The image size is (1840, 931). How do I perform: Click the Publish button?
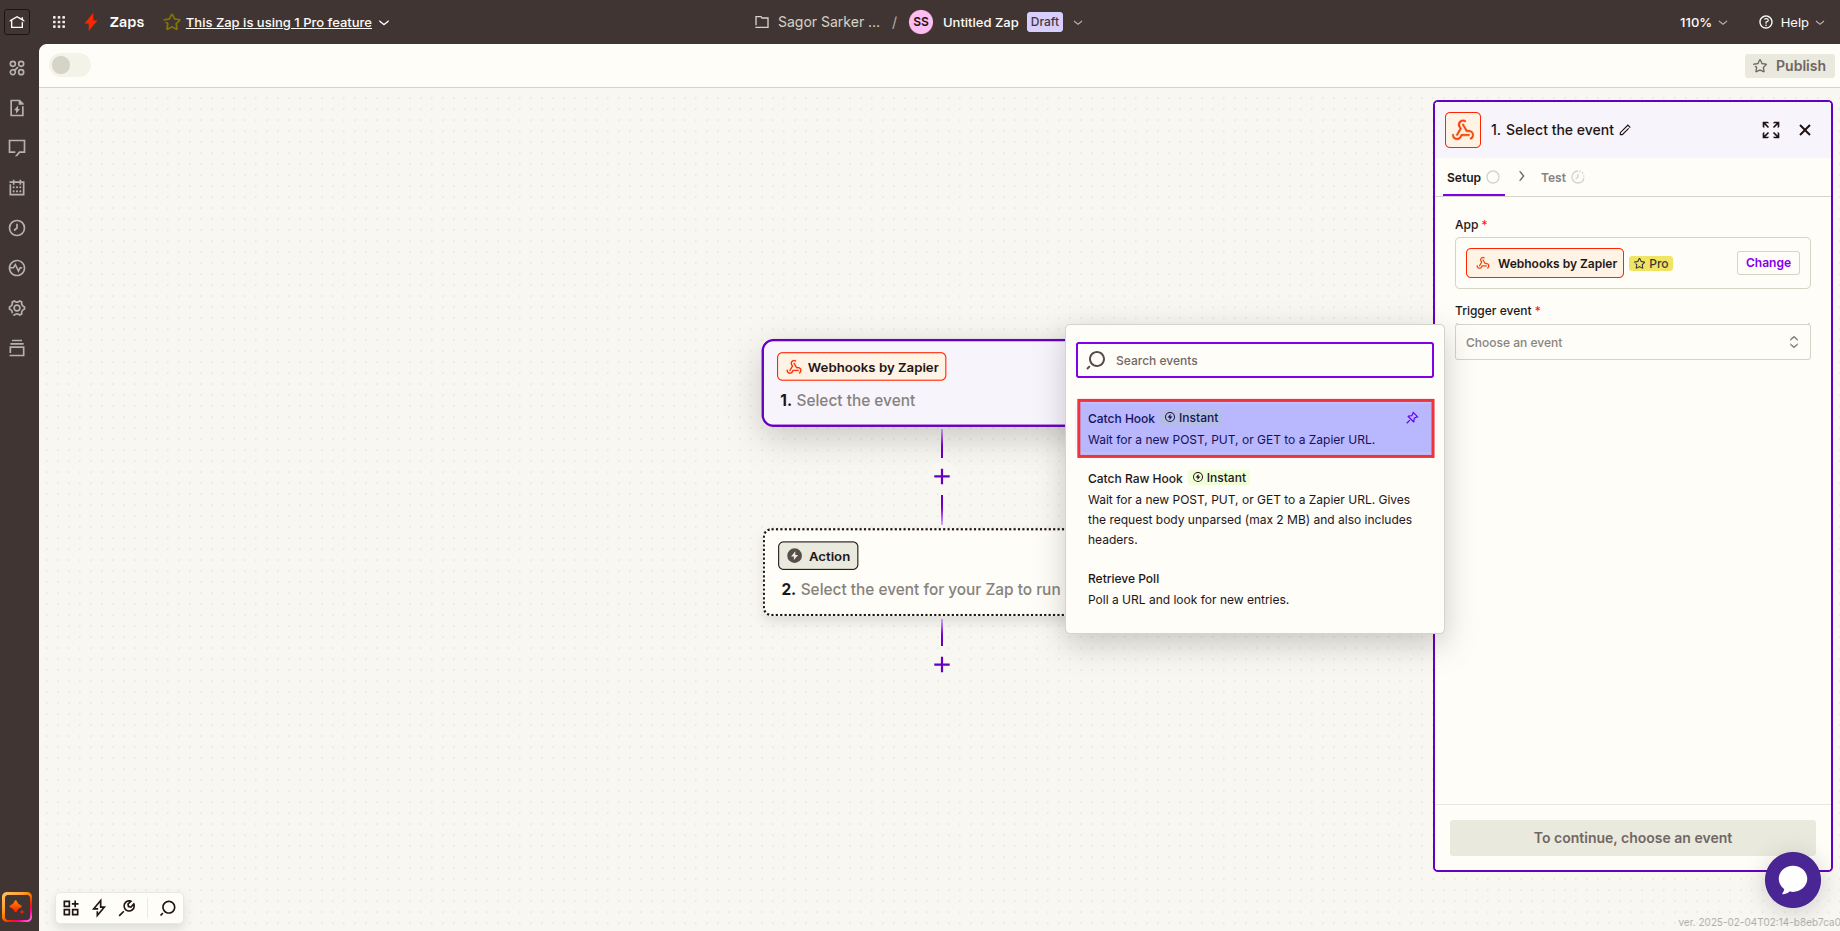pos(1789,66)
